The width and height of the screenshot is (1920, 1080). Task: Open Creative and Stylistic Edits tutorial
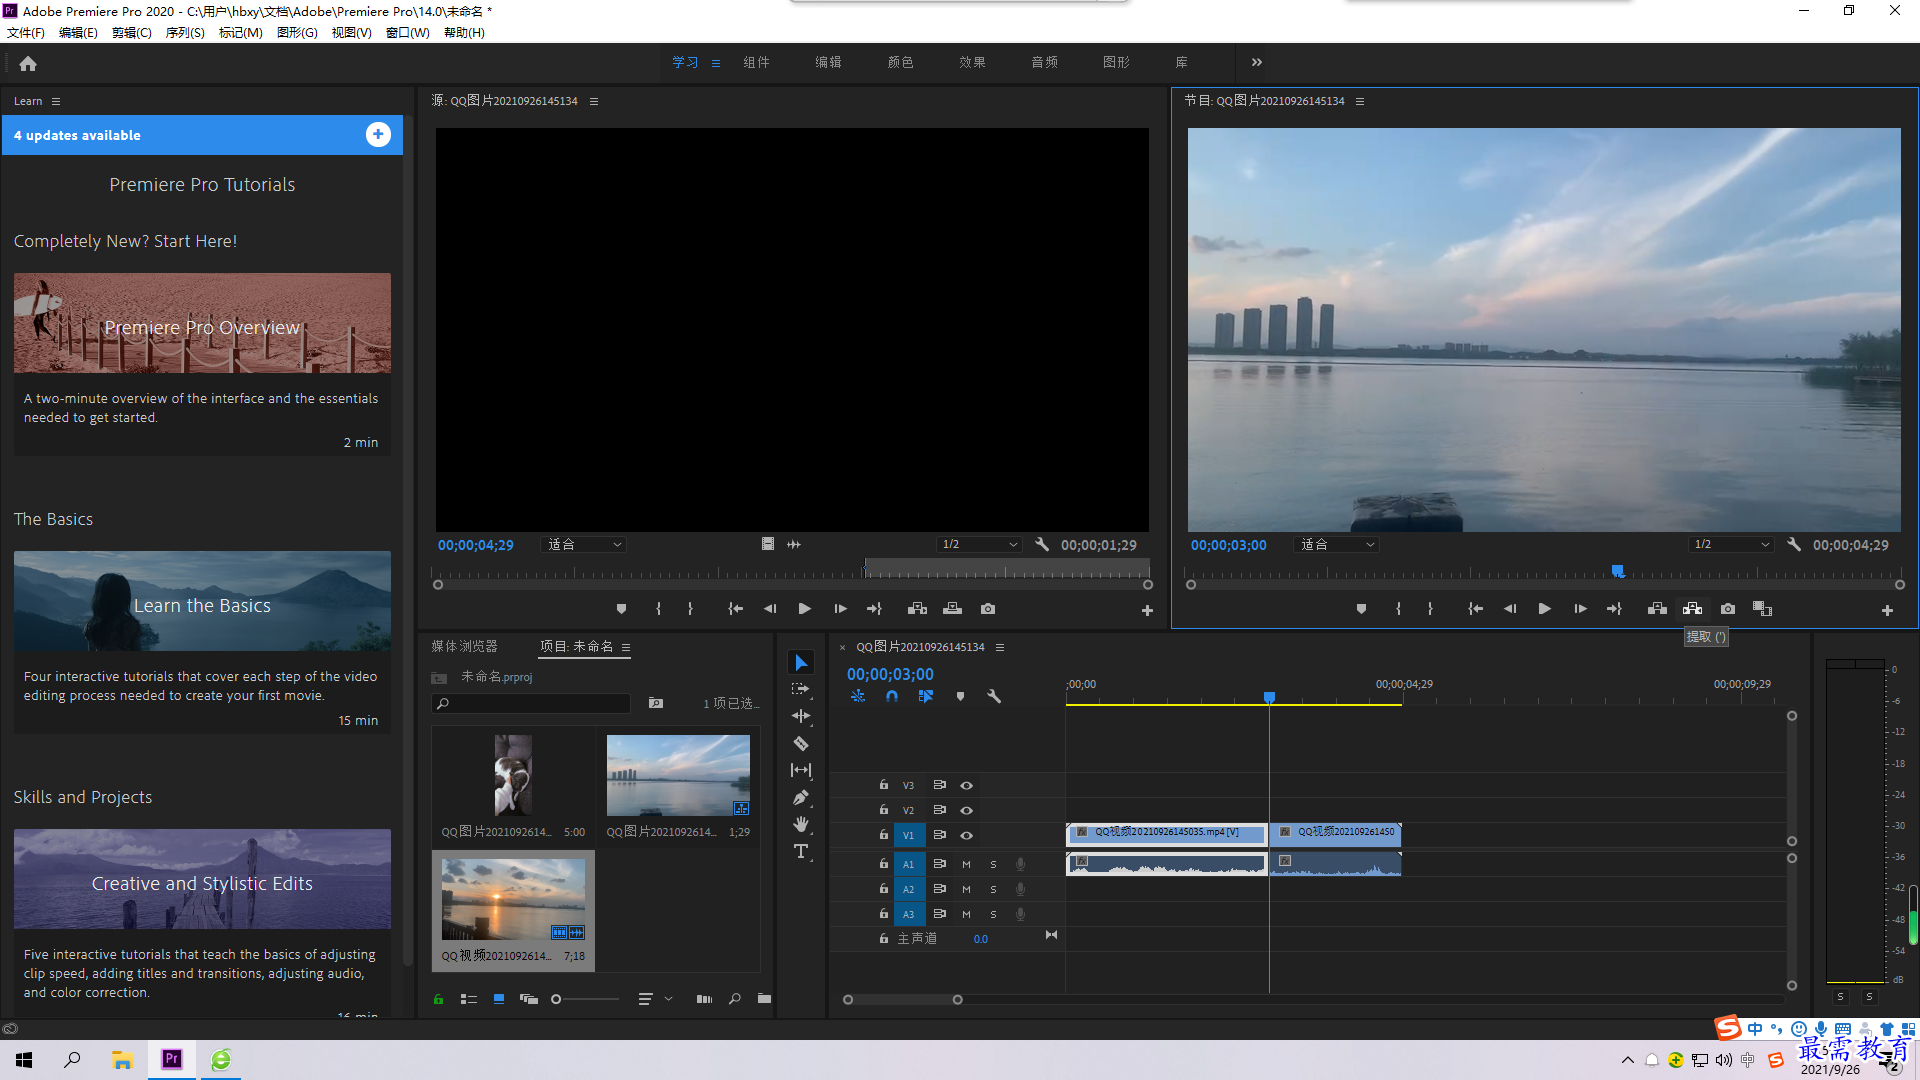pos(202,879)
